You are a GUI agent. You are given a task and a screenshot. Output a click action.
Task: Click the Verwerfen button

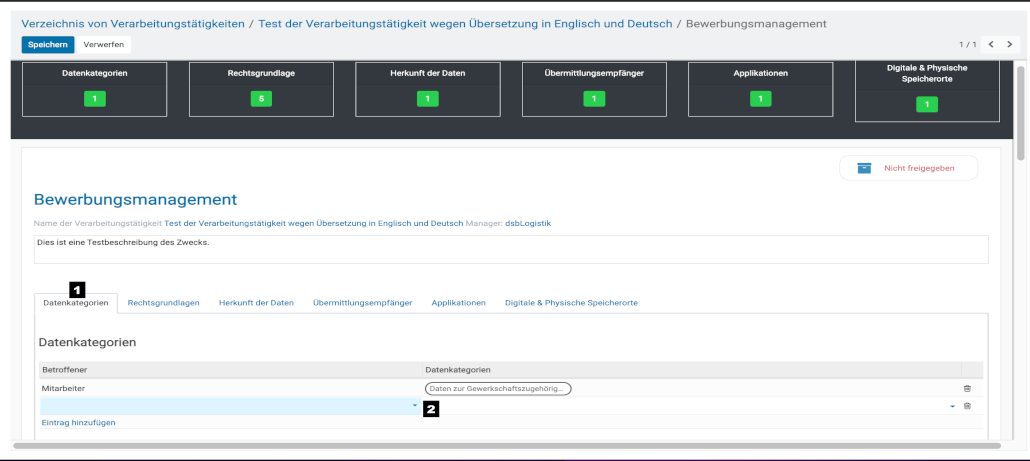pos(104,45)
